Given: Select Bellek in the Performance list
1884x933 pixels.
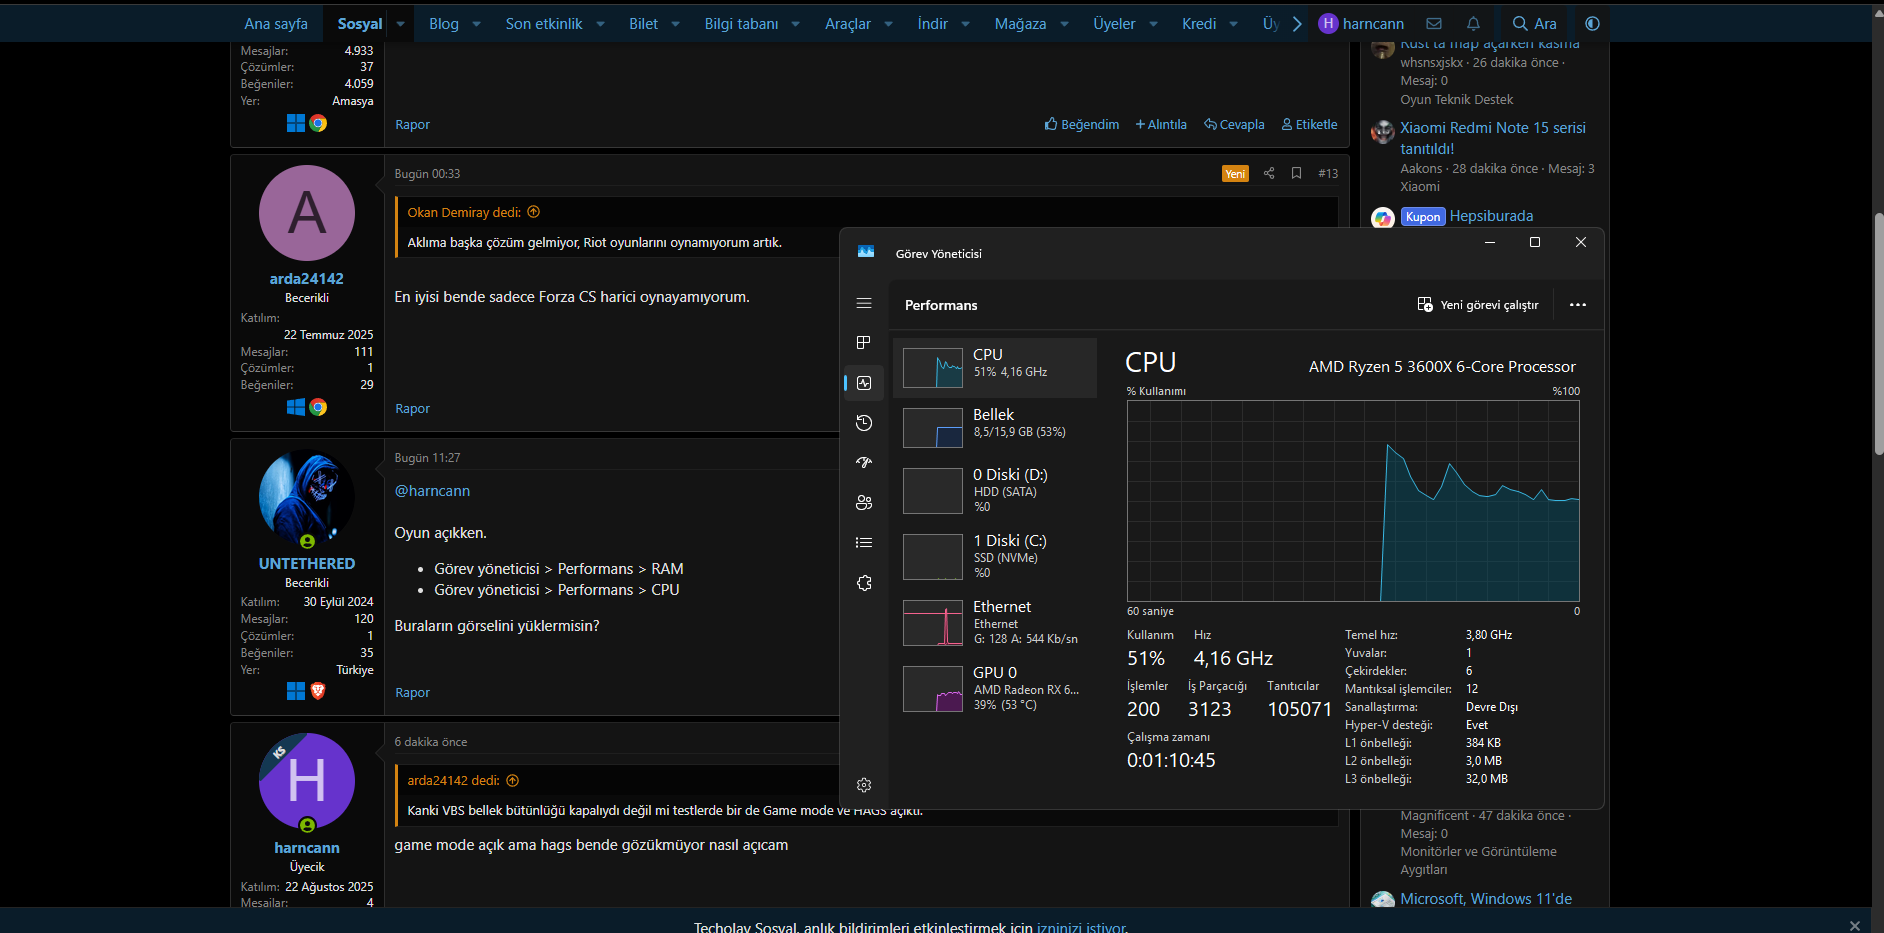Looking at the screenshot, I should point(995,428).
